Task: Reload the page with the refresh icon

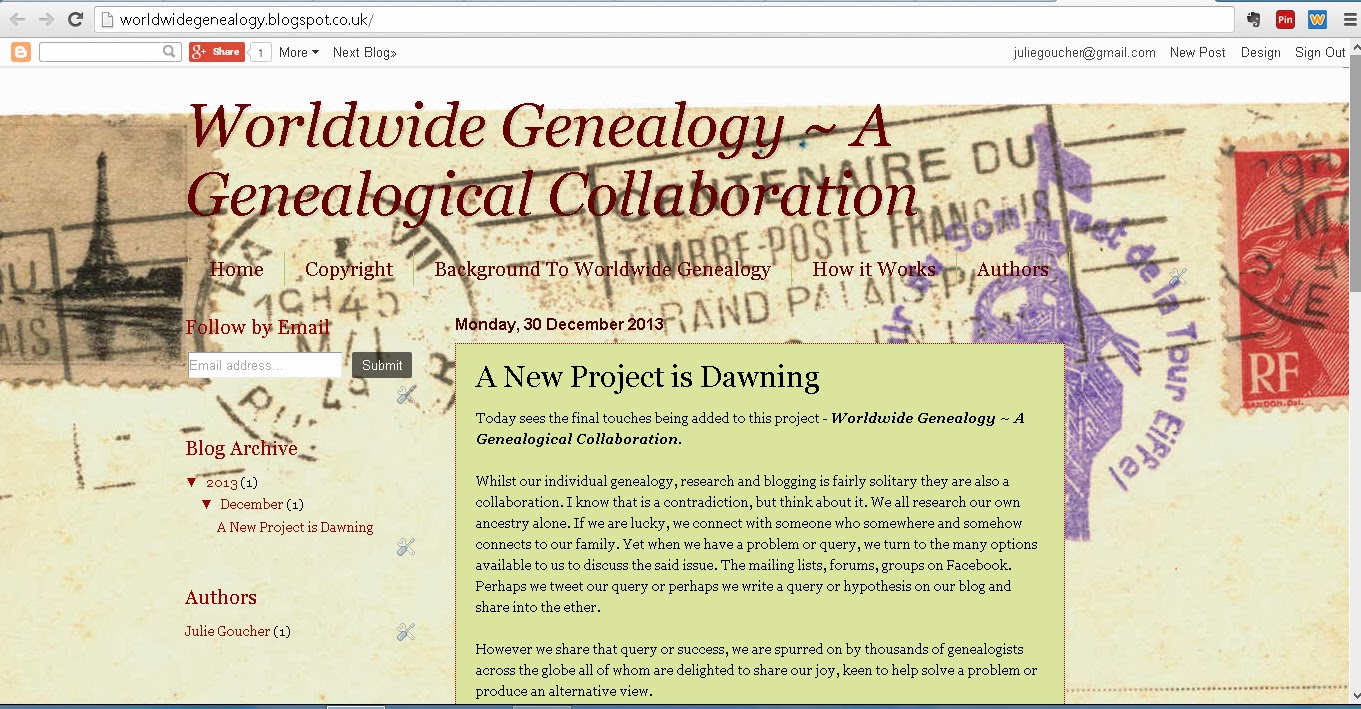Action: tap(75, 19)
